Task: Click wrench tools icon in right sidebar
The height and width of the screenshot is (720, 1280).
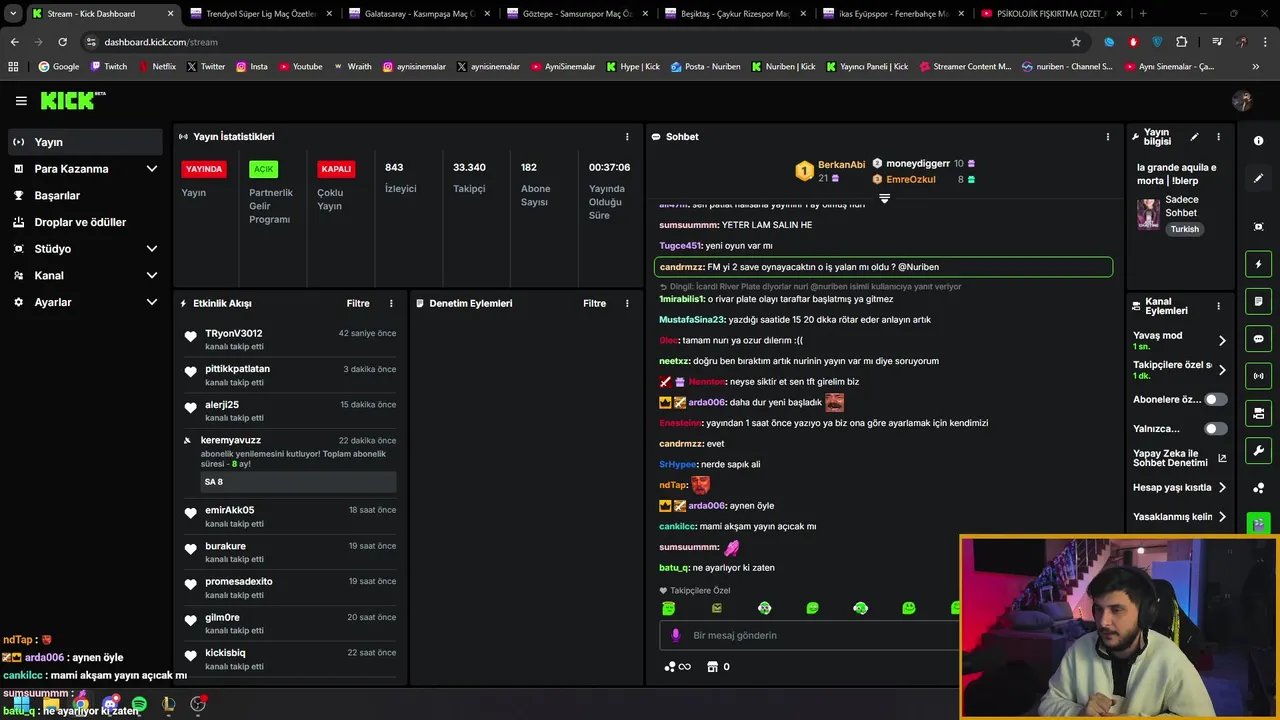Action: point(1258,450)
